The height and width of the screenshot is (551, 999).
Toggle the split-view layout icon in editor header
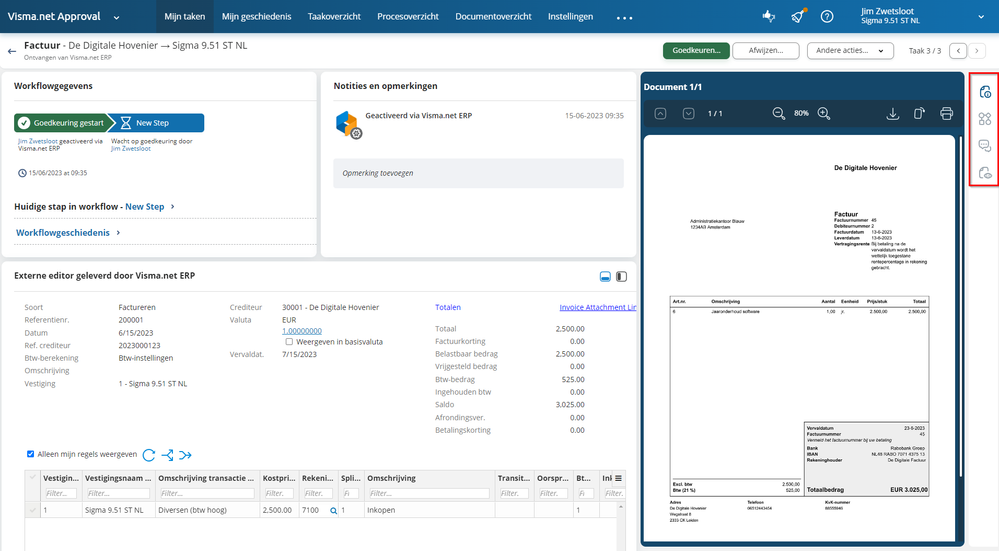pyautogui.click(x=621, y=276)
